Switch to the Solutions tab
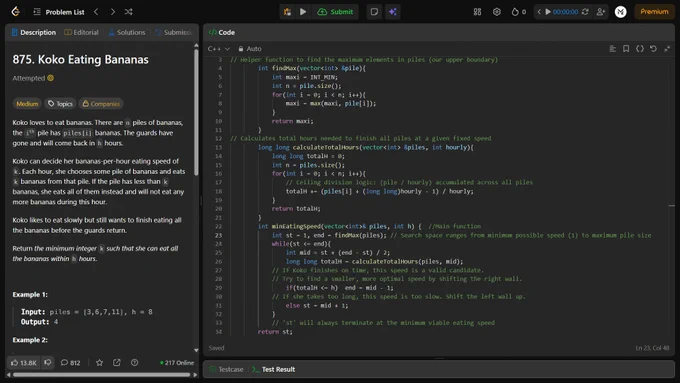The width and height of the screenshot is (680, 383). point(127,33)
